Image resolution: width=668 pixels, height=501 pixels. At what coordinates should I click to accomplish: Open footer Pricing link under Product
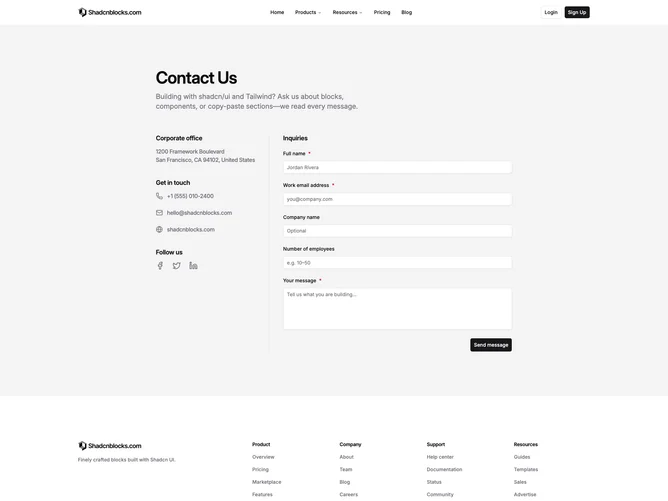pyautogui.click(x=260, y=469)
